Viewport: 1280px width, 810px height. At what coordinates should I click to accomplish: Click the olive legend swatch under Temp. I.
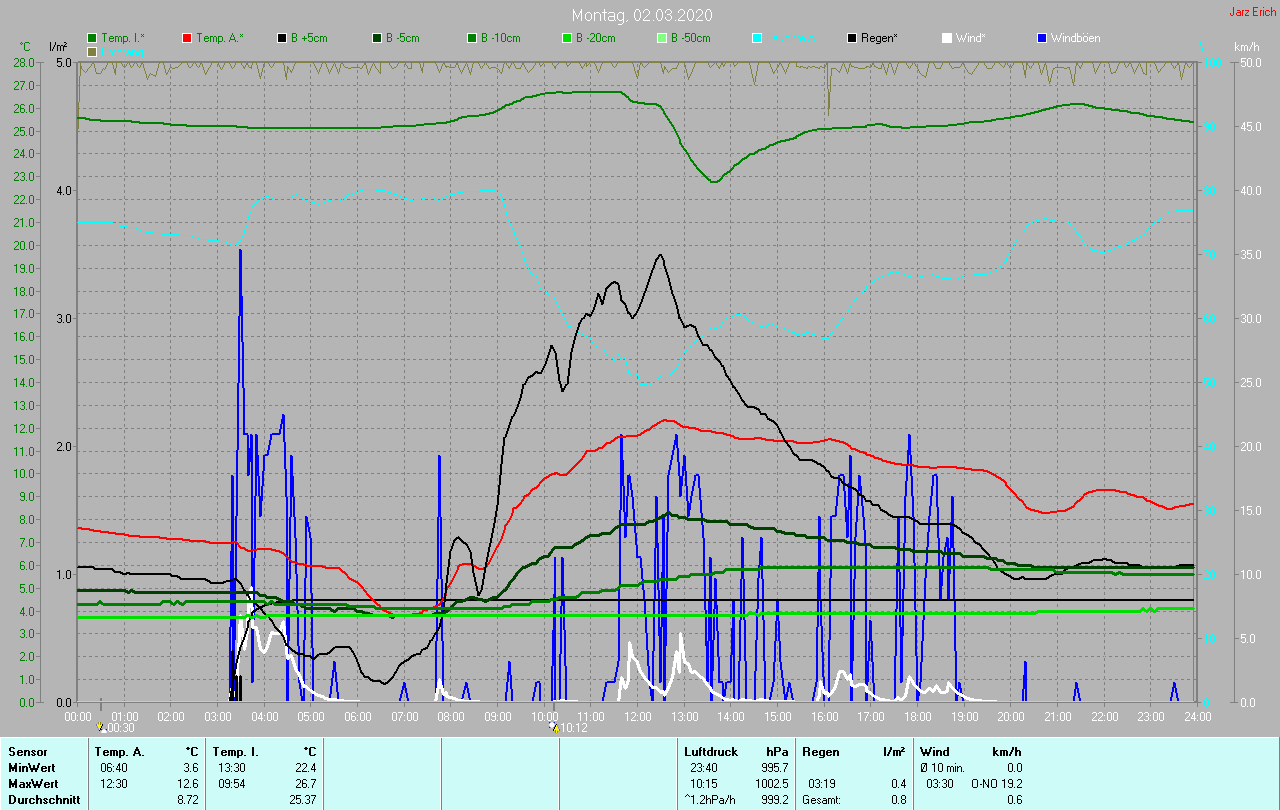click(92, 51)
